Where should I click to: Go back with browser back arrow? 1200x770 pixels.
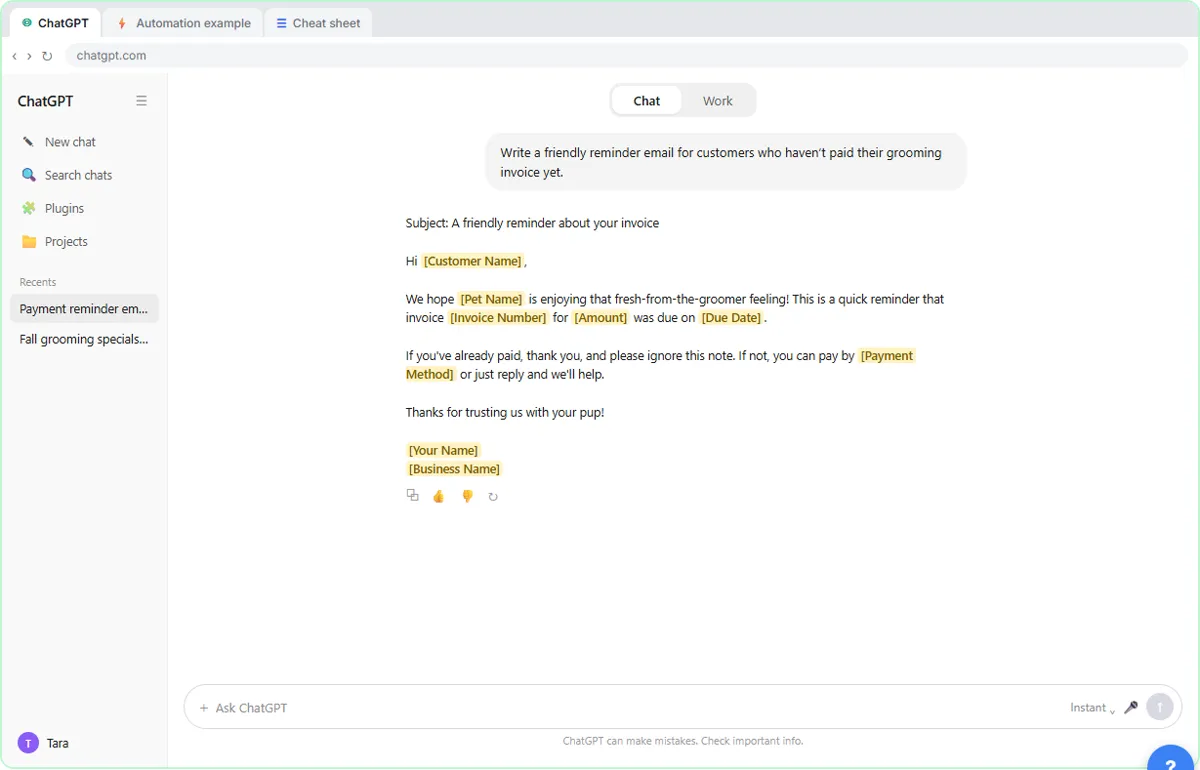pyautogui.click(x=14, y=56)
